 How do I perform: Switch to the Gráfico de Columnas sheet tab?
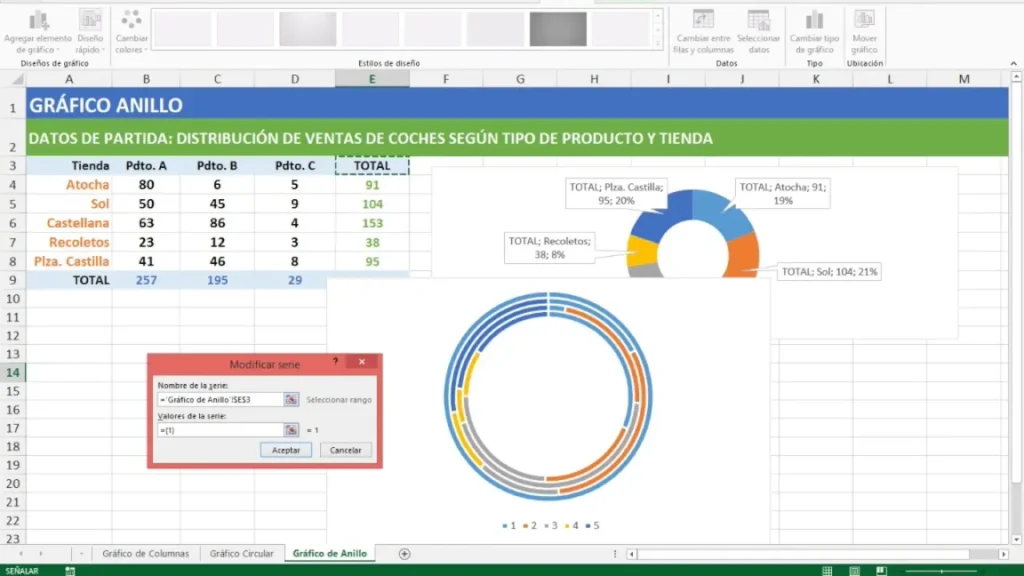145,553
